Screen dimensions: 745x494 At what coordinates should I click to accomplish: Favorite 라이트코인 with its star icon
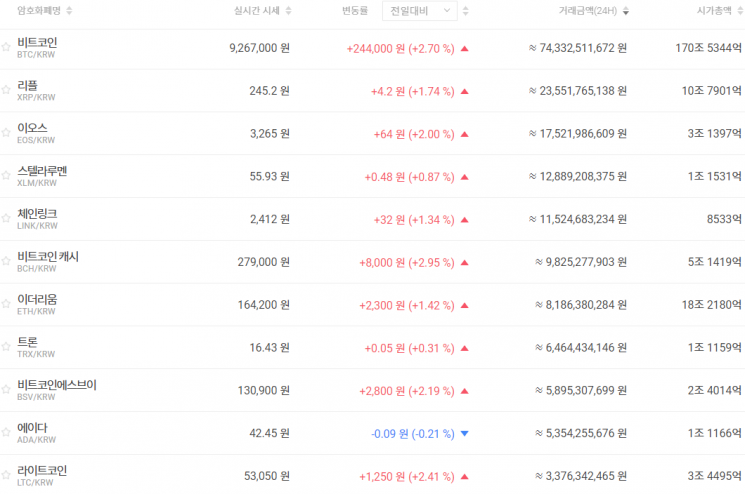tap(6, 475)
